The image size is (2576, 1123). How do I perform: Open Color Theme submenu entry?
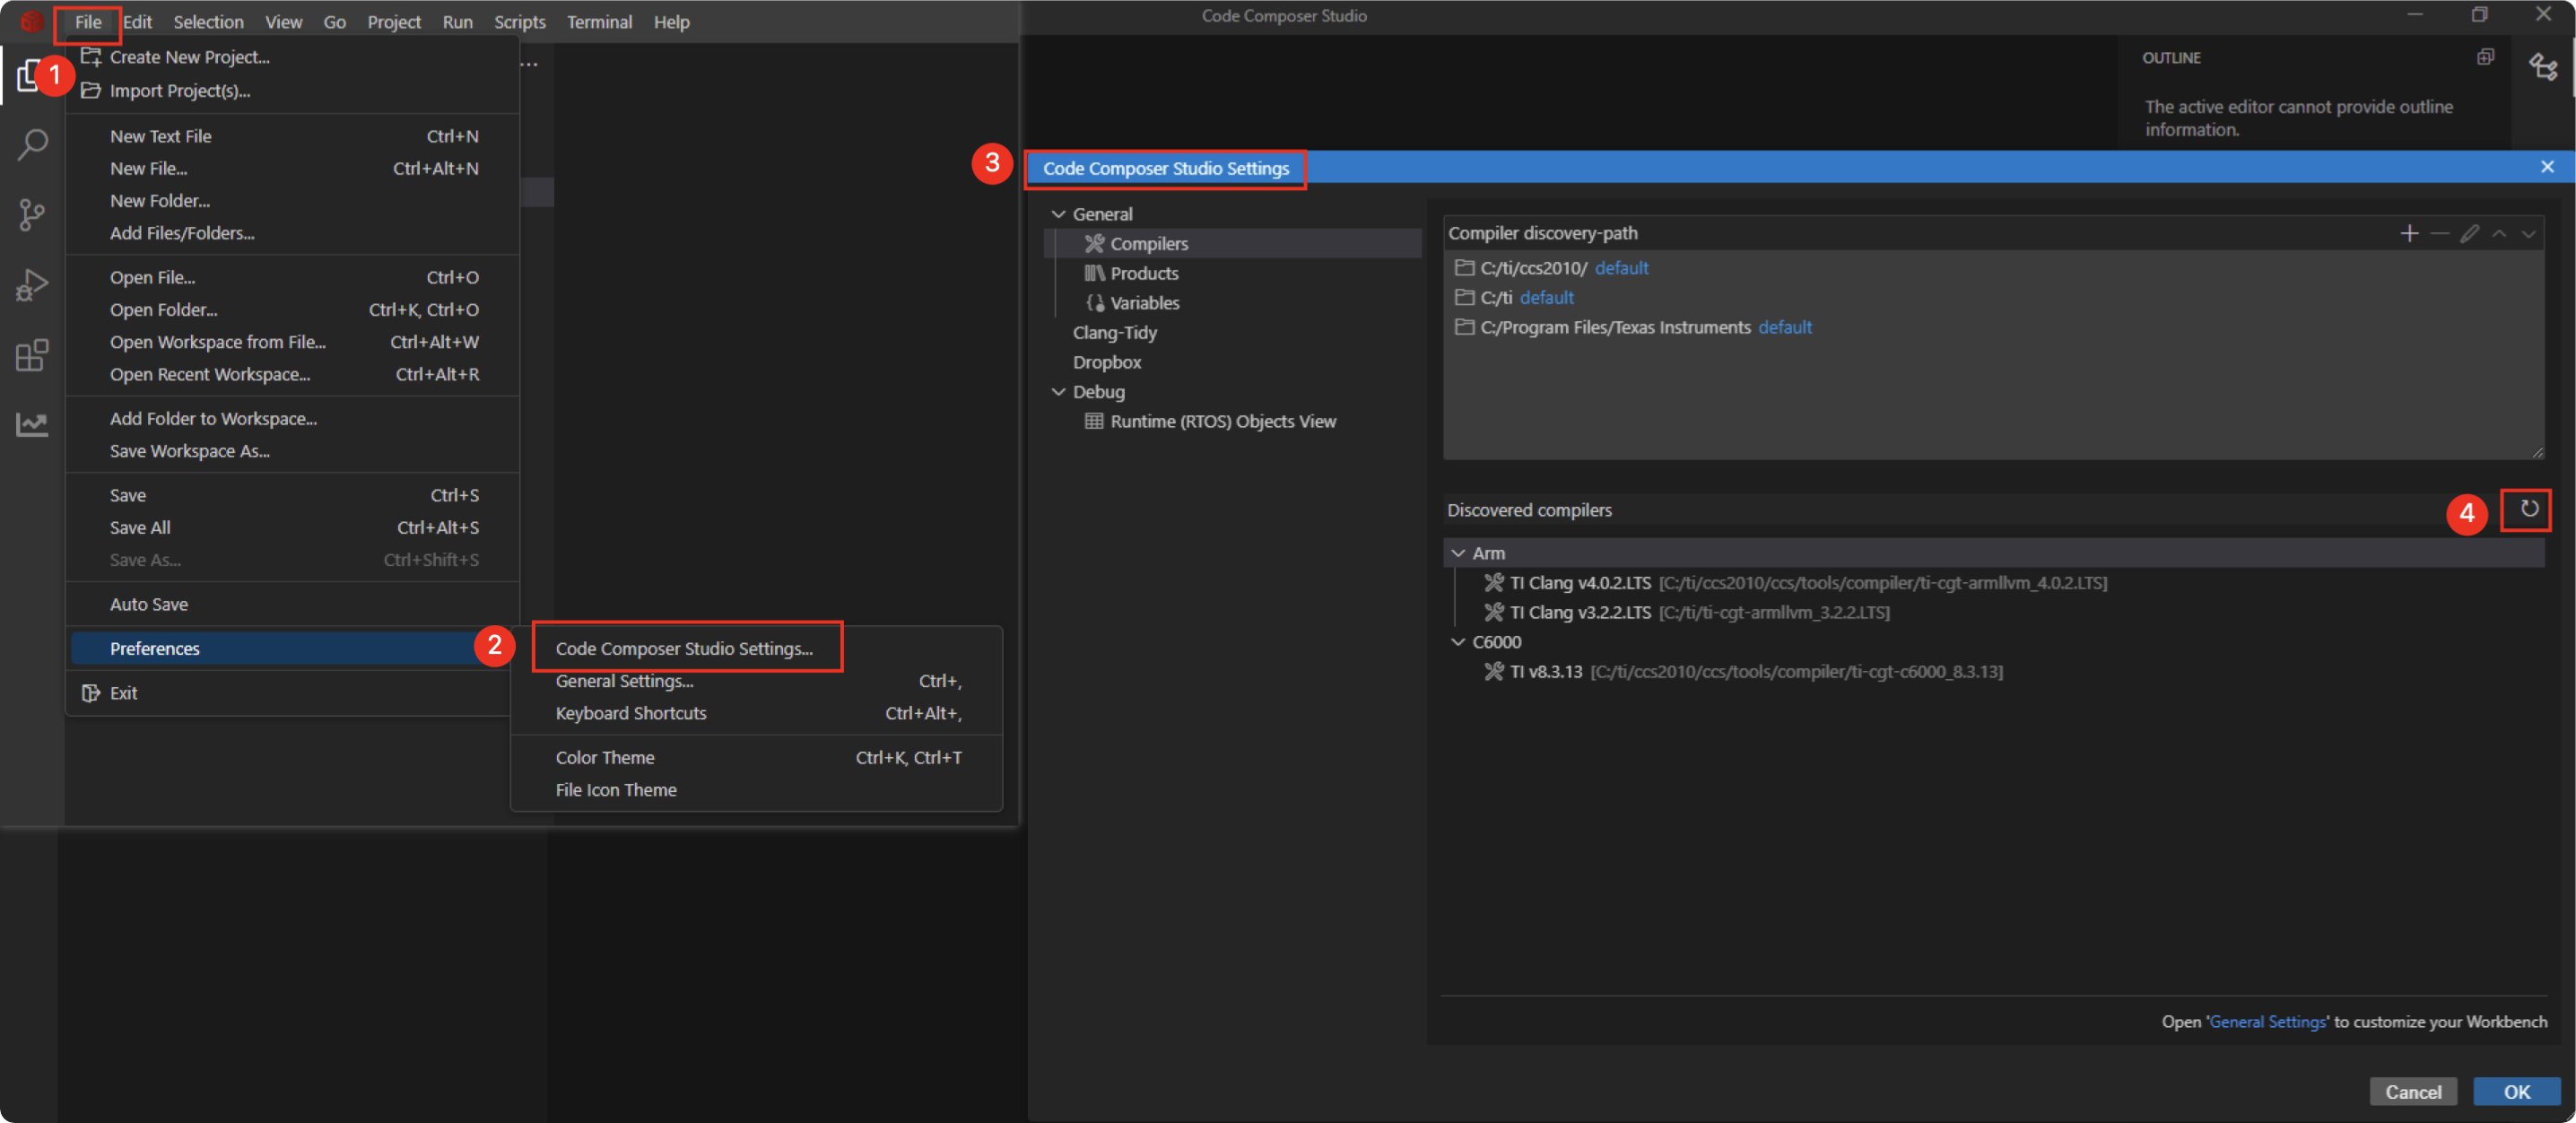pyautogui.click(x=757, y=758)
